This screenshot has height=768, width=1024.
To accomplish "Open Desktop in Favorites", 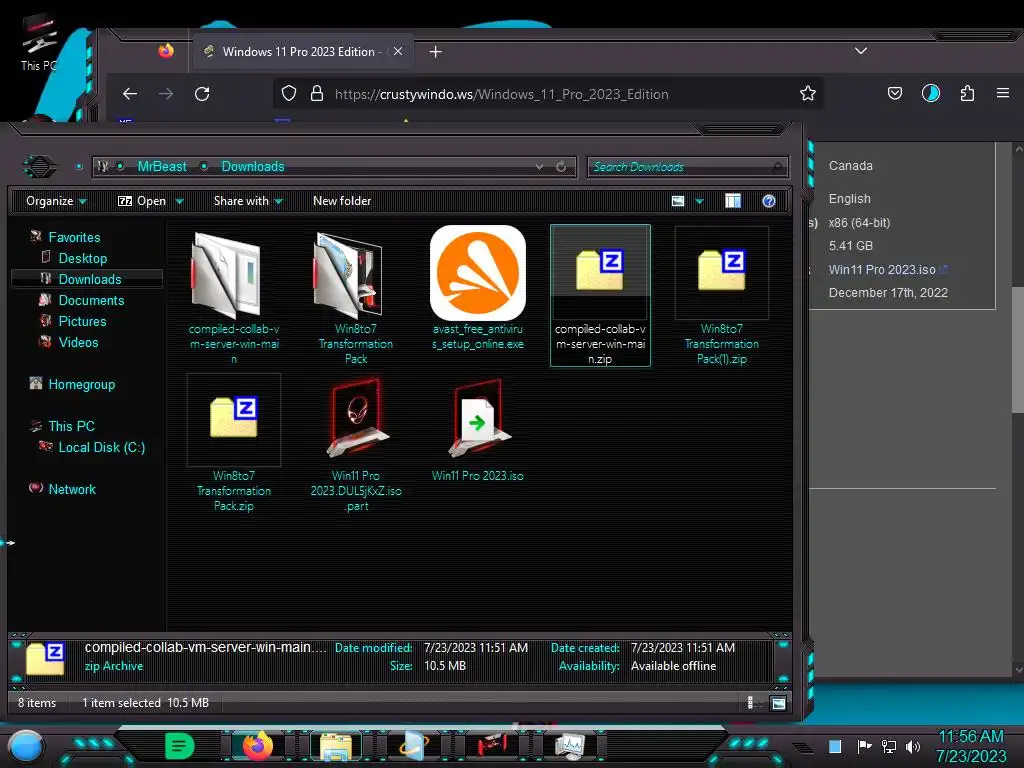I will click(82, 258).
